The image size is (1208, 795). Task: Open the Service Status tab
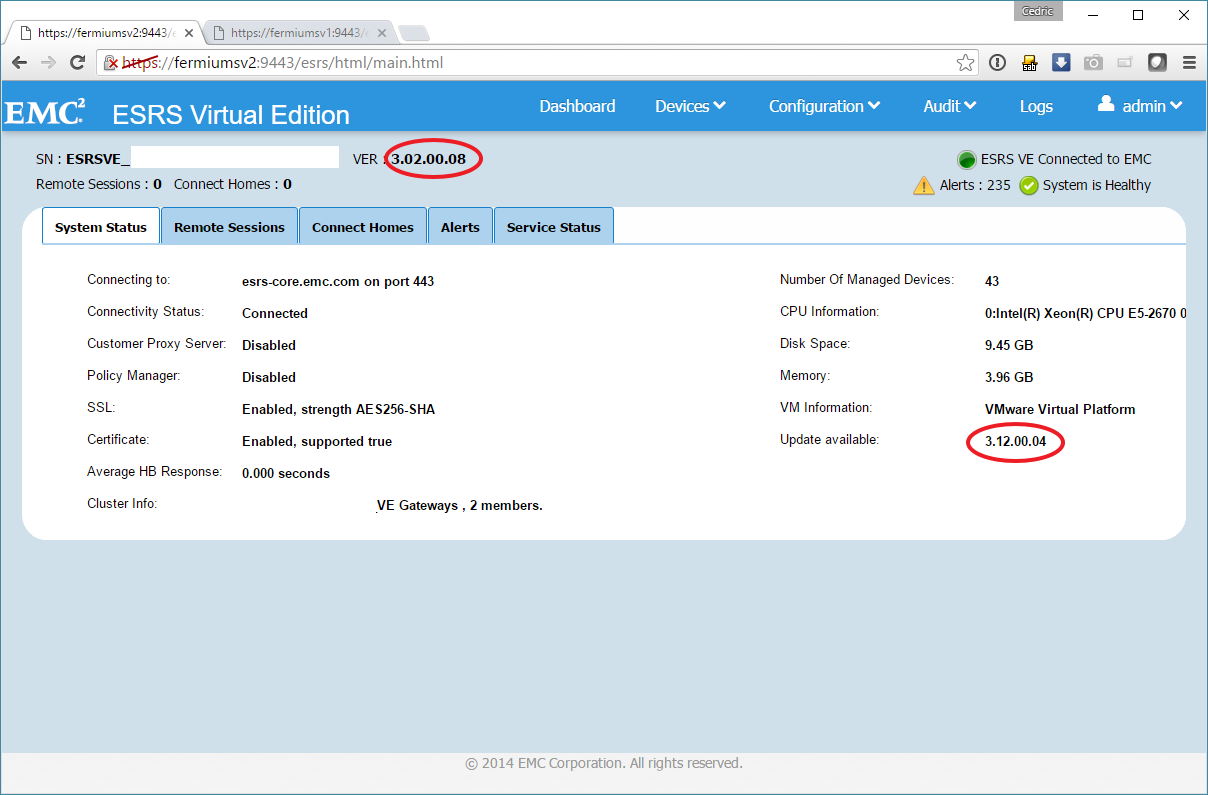553,227
